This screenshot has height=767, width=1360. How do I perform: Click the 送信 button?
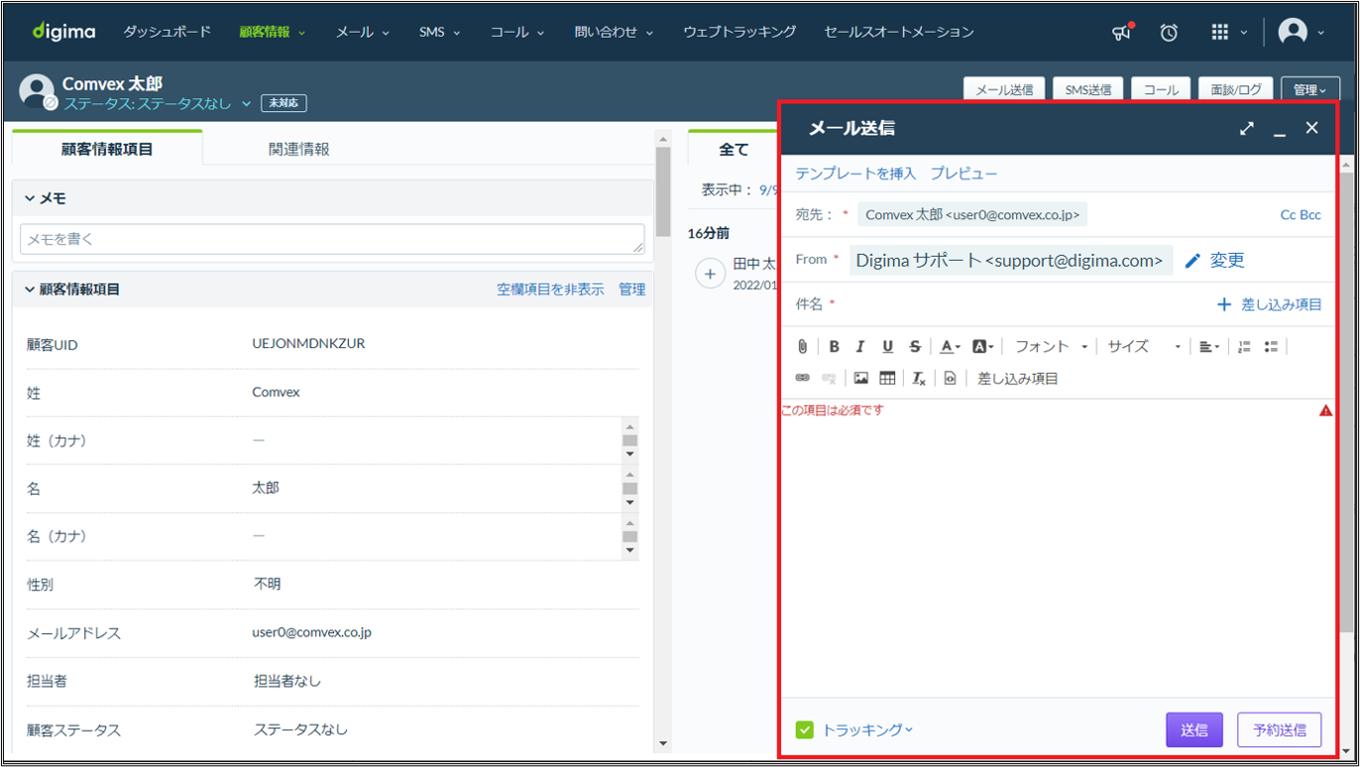tap(1194, 730)
